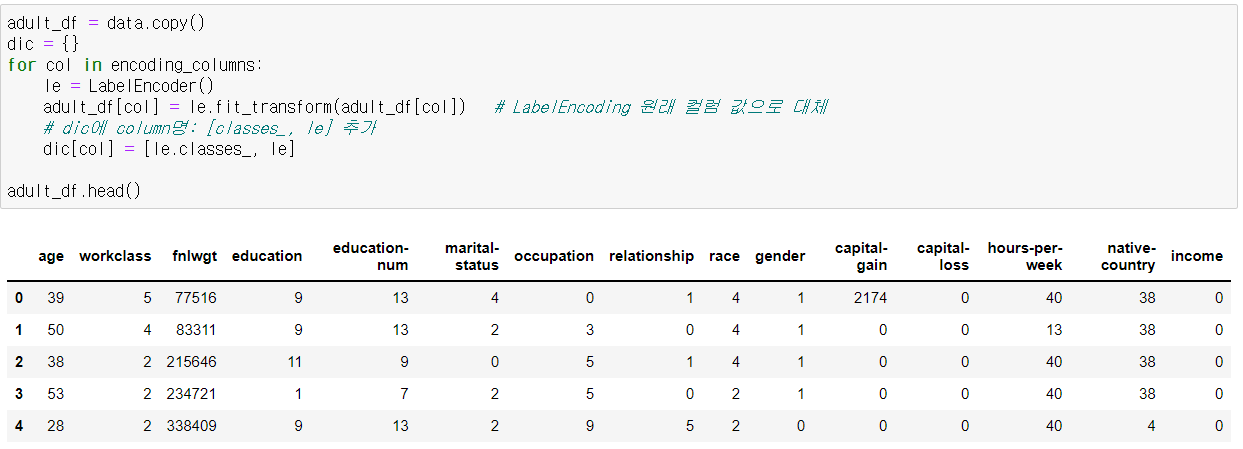Screen dimensions: 1243x449
Task: Click the 'capital-loss' column header
Action: tap(943, 256)
